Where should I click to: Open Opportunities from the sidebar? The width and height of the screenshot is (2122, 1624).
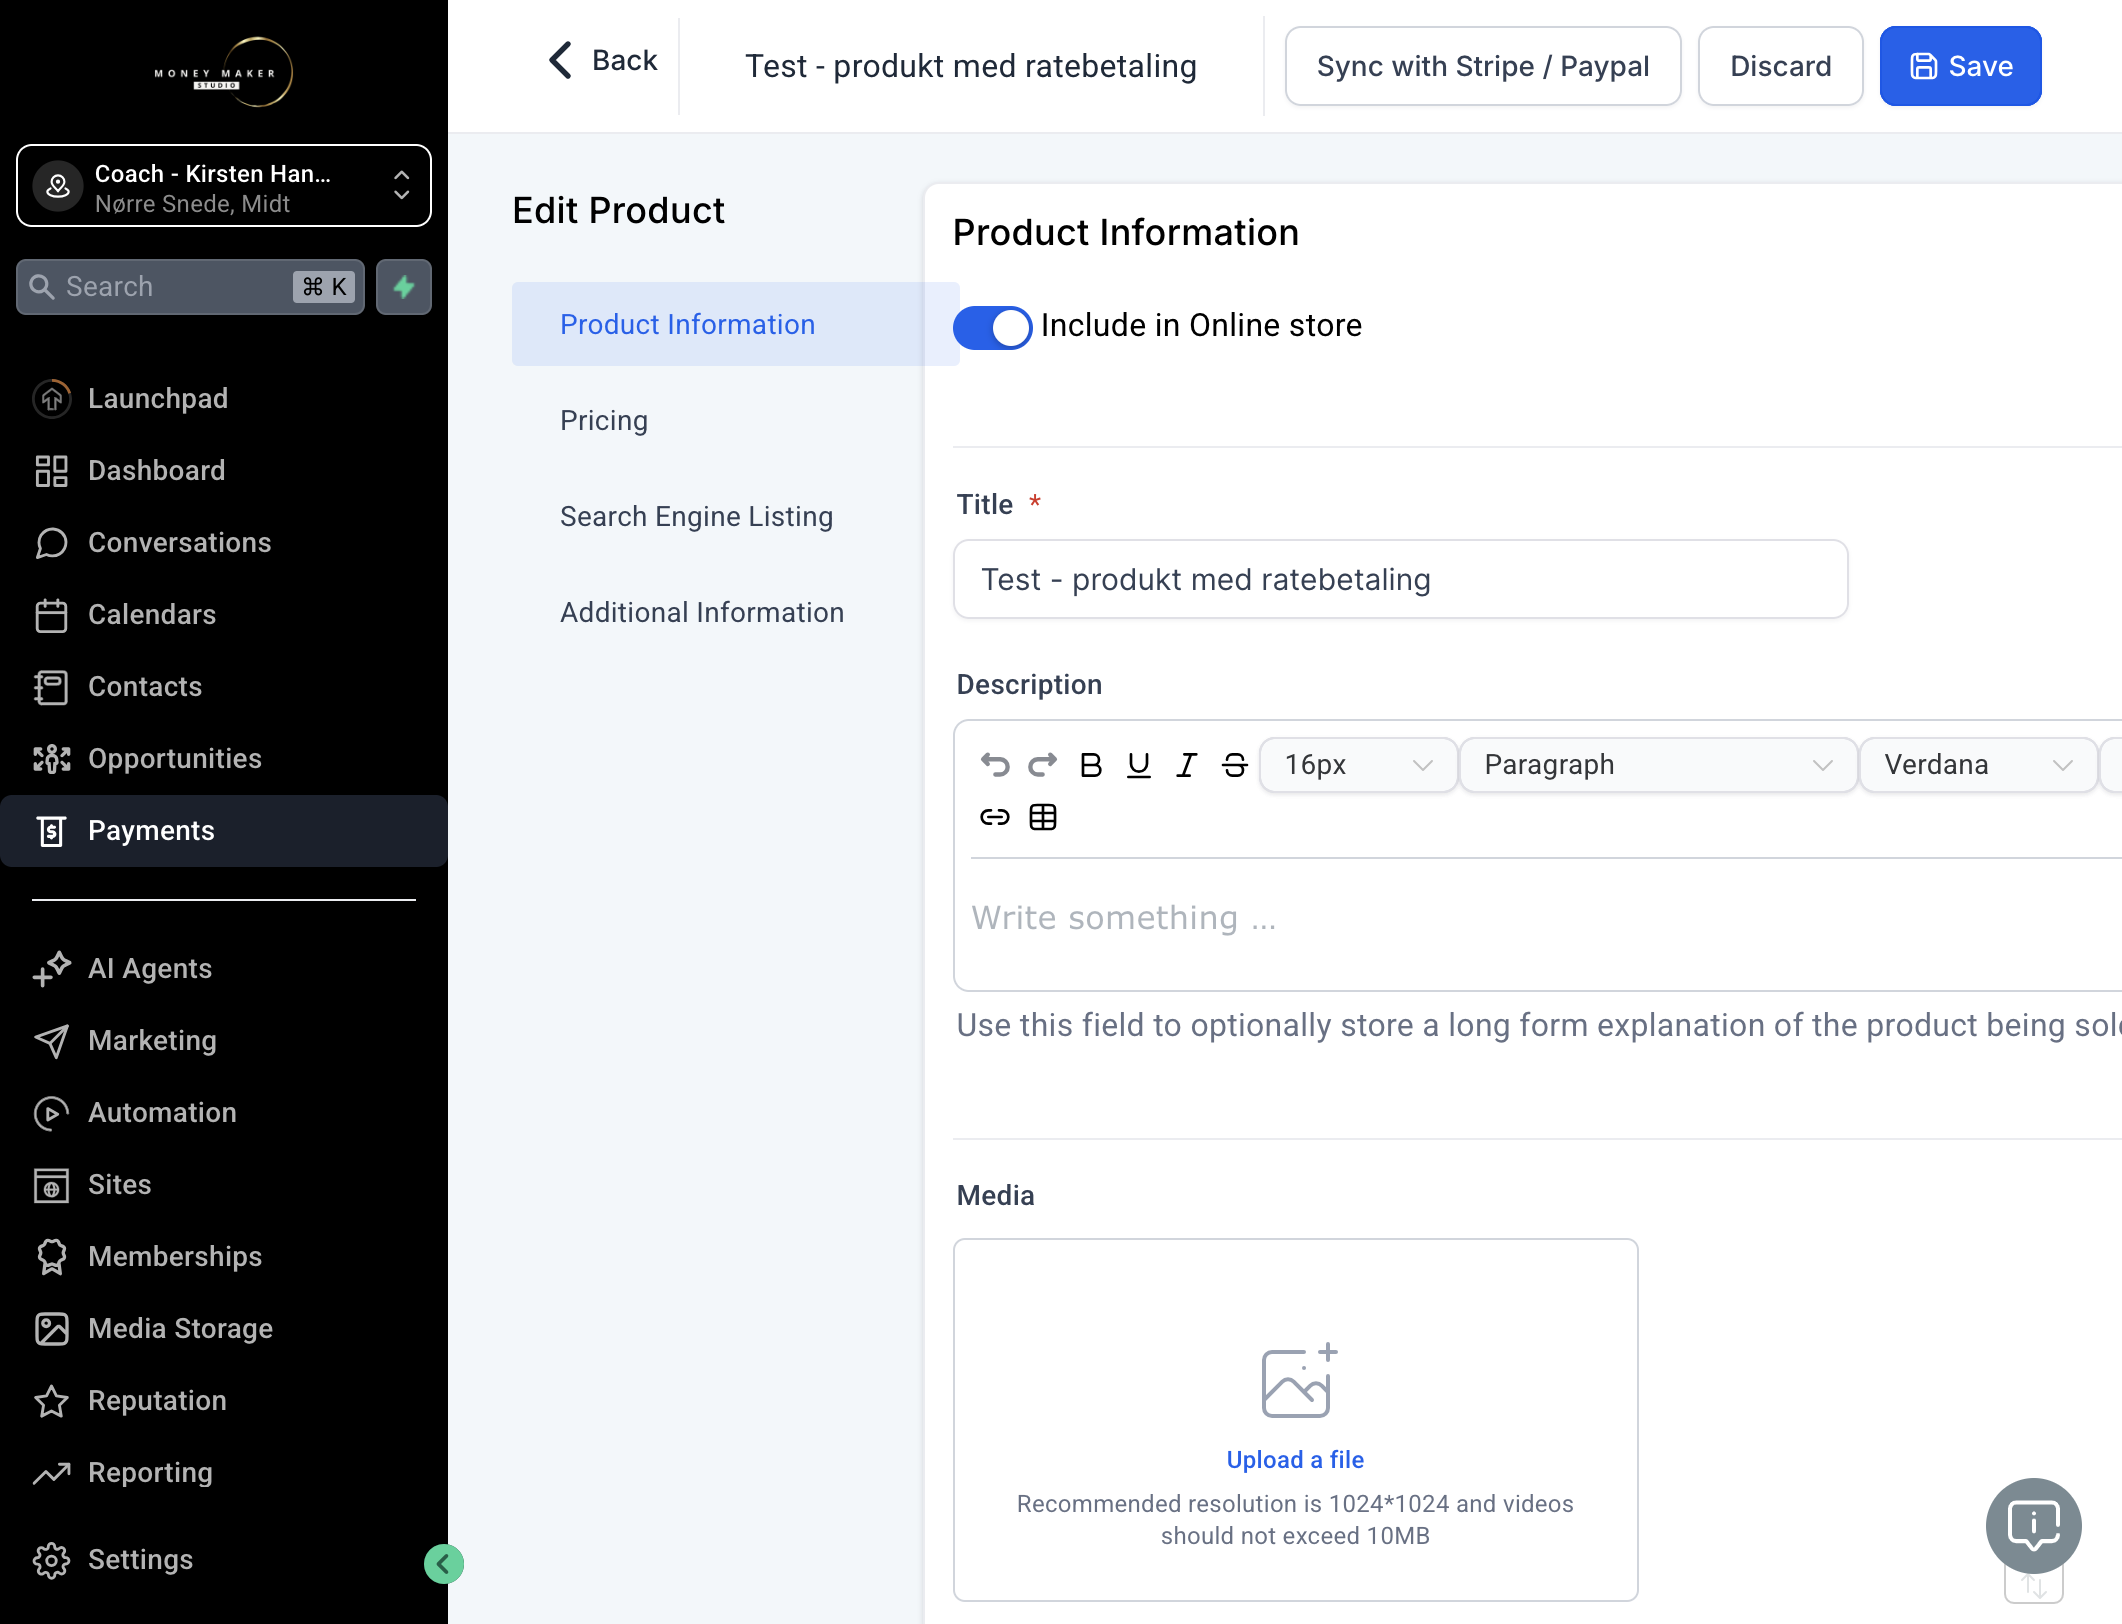click(x=224, y=758)
